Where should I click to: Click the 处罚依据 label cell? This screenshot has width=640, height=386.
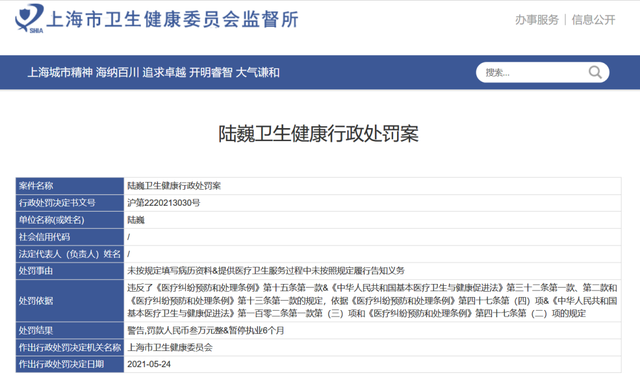tap(70, 300)
